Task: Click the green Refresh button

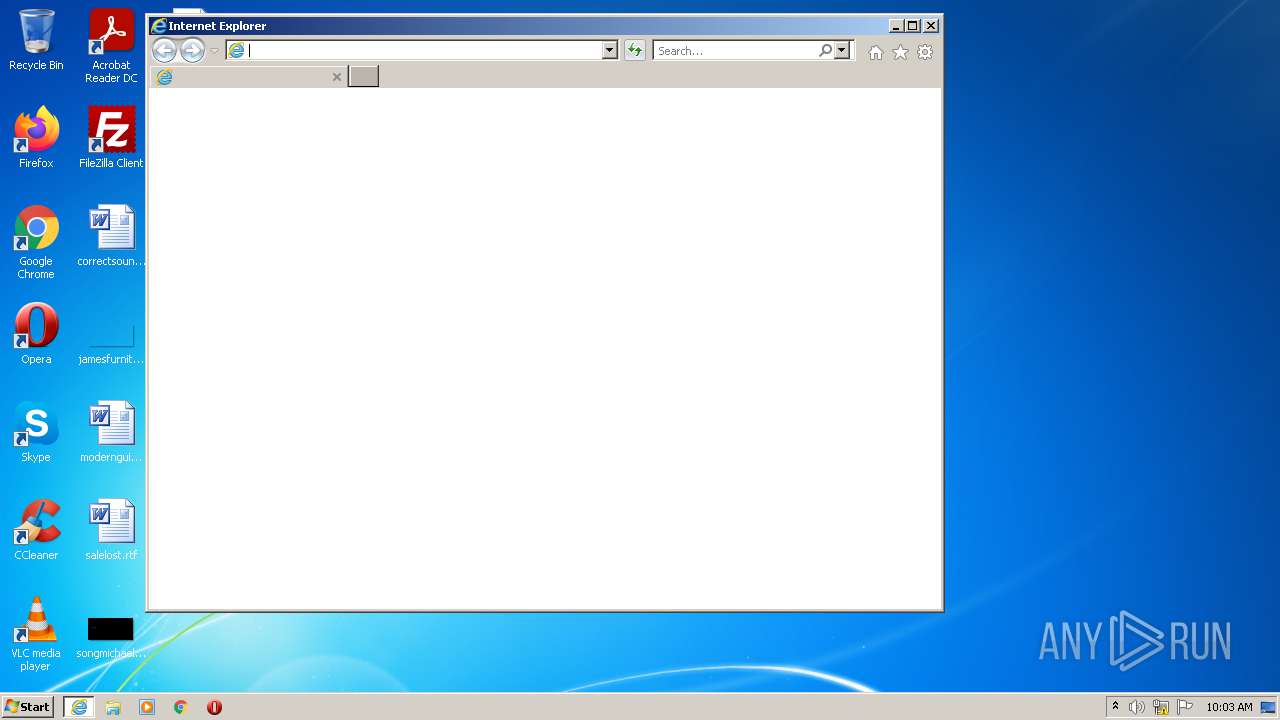Action: click(x=635, y=50)
